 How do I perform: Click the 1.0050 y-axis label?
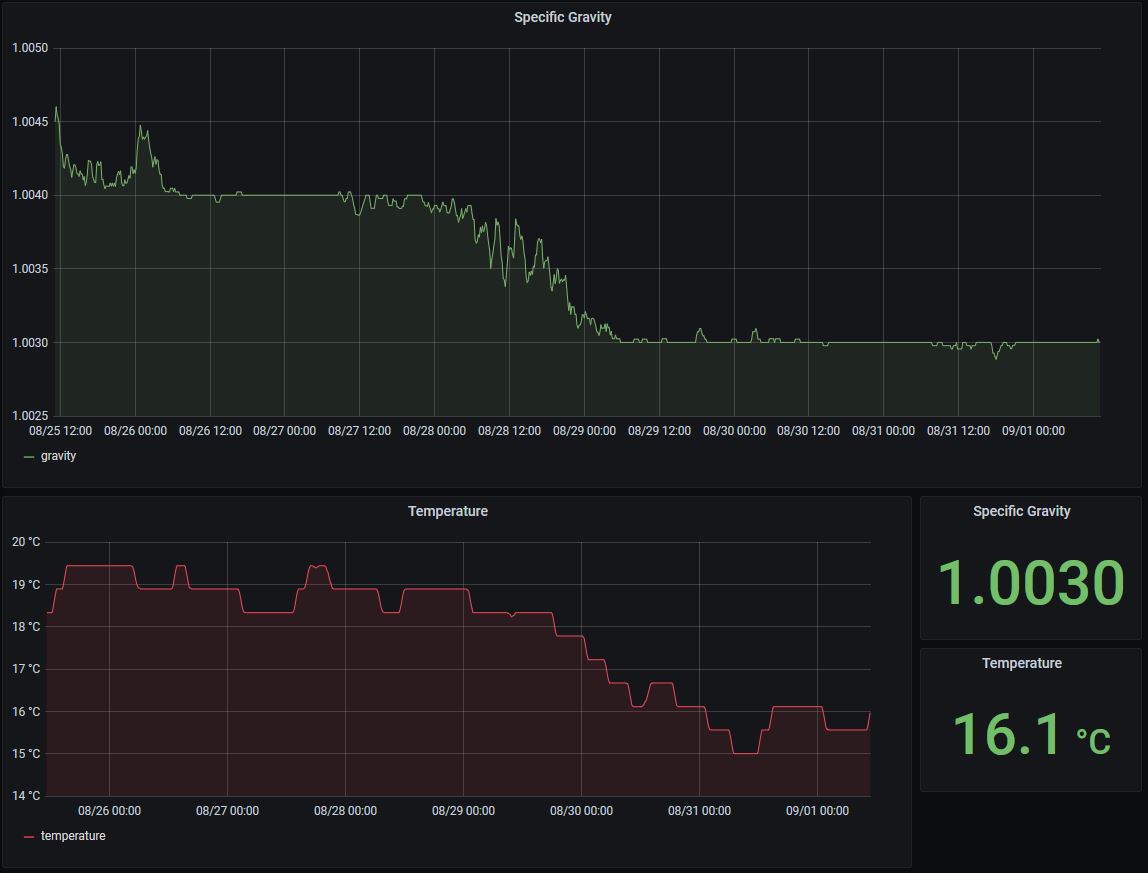30,48
